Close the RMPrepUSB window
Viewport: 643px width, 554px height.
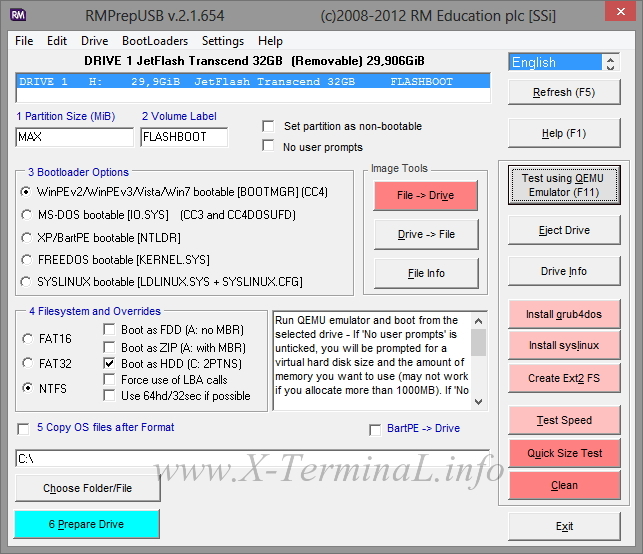click(x=621, y=12)
